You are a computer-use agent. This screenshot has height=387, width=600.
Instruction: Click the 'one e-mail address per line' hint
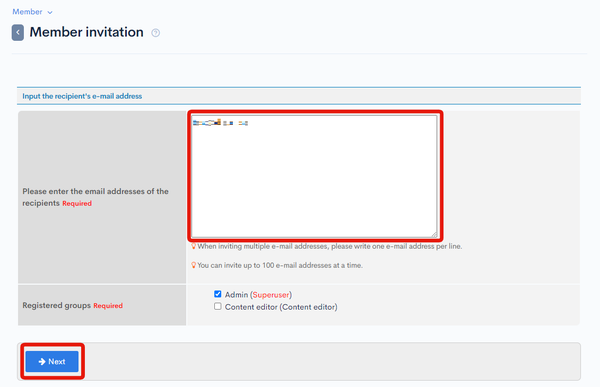[x=330, y=246]
